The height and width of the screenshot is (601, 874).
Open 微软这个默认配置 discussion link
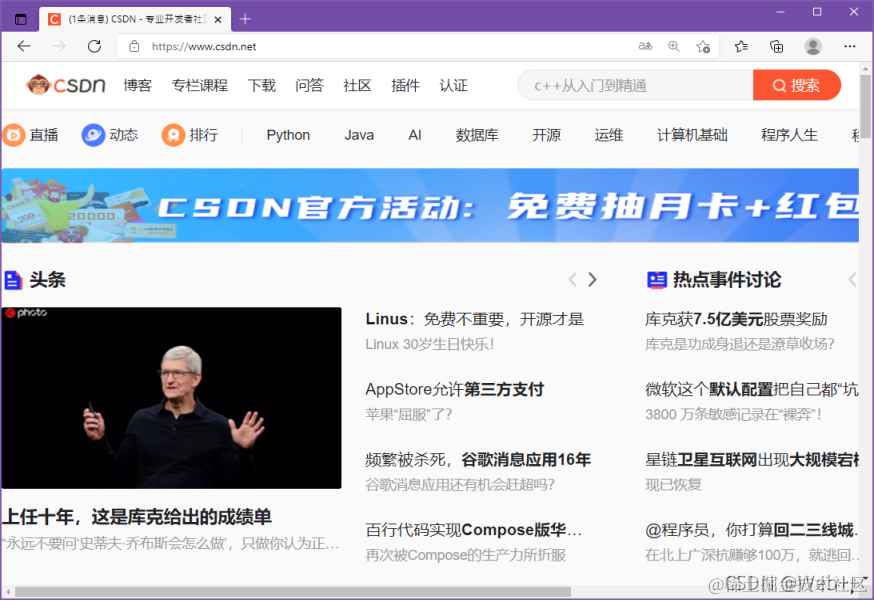click(751, 389)
